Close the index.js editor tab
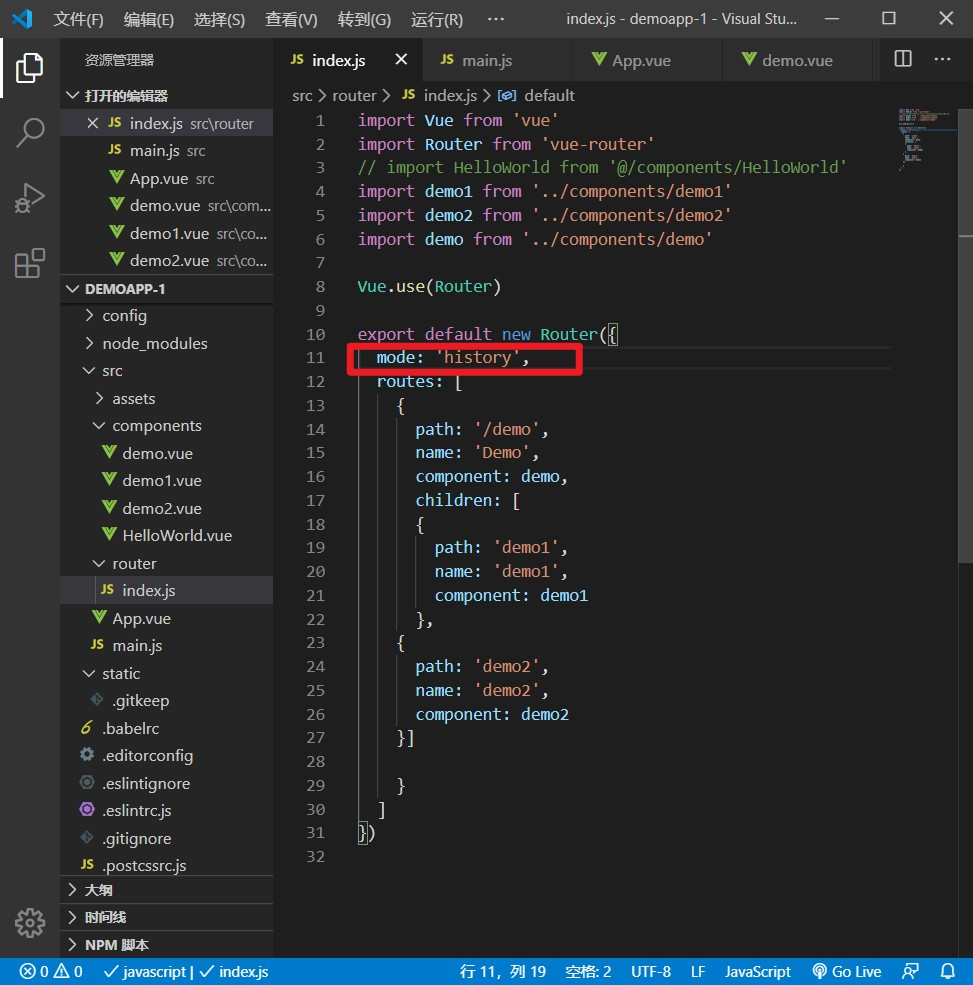Viewport: 973px width, 985px height. 401,60
